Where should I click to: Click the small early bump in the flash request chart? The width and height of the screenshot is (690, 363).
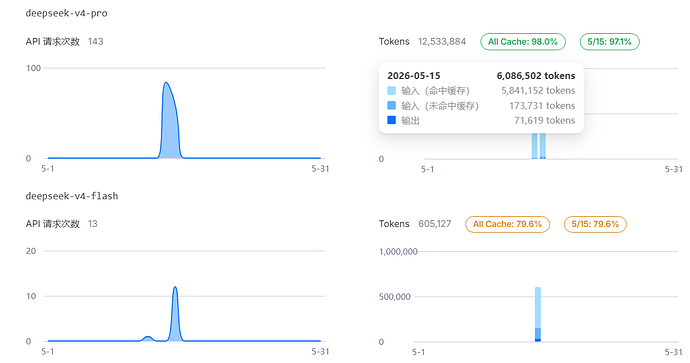(148, 338)
